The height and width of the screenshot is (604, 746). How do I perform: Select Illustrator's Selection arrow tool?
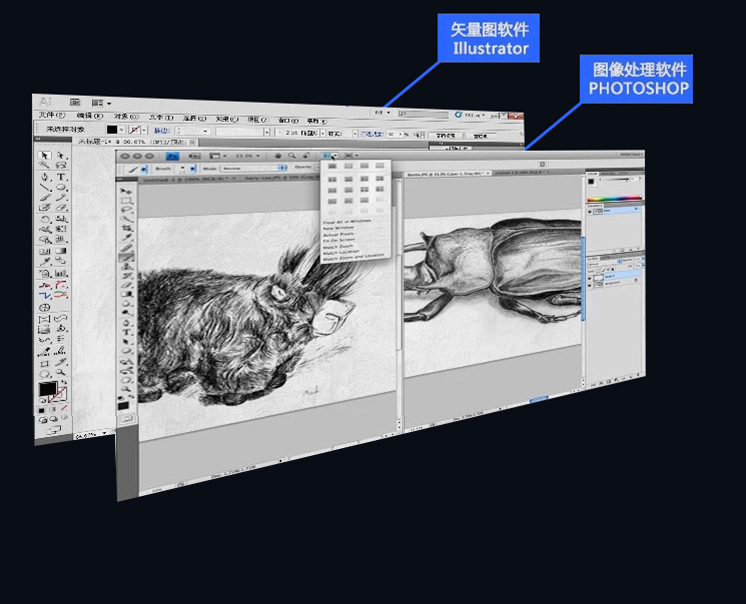point(45,155)
